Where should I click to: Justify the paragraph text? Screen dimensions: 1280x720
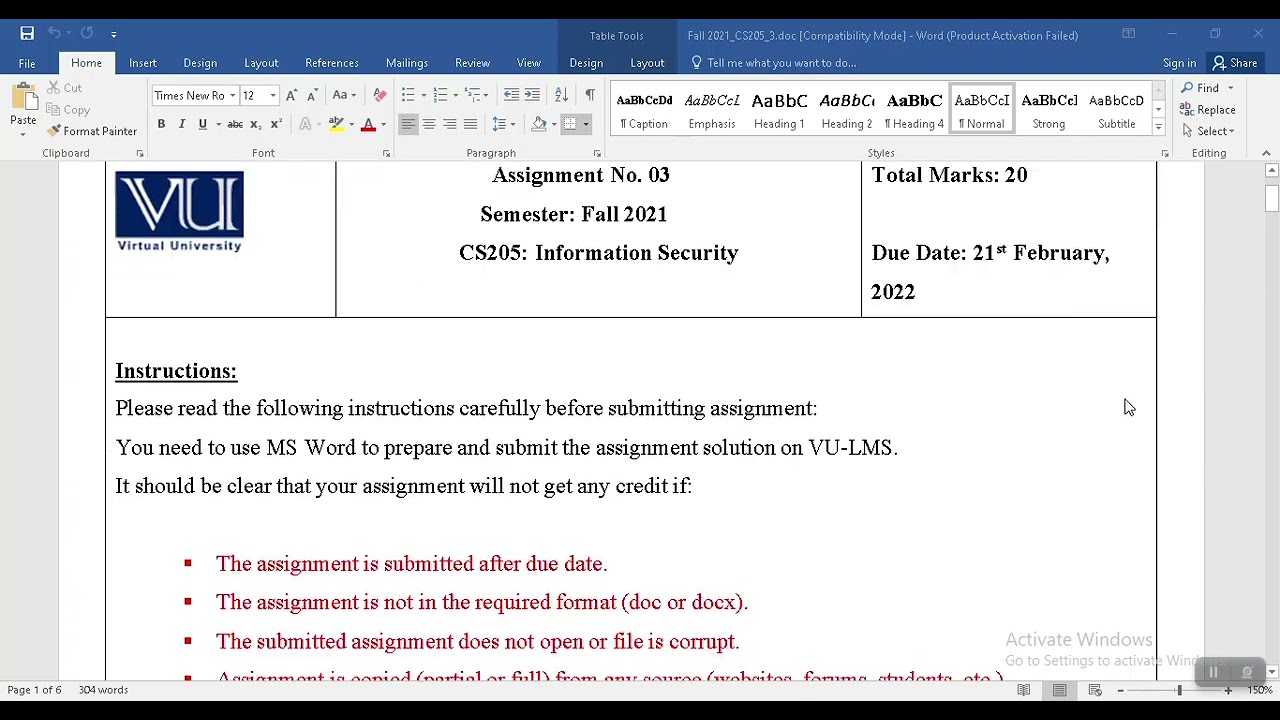pyautogui.click(x=470, y=124)
